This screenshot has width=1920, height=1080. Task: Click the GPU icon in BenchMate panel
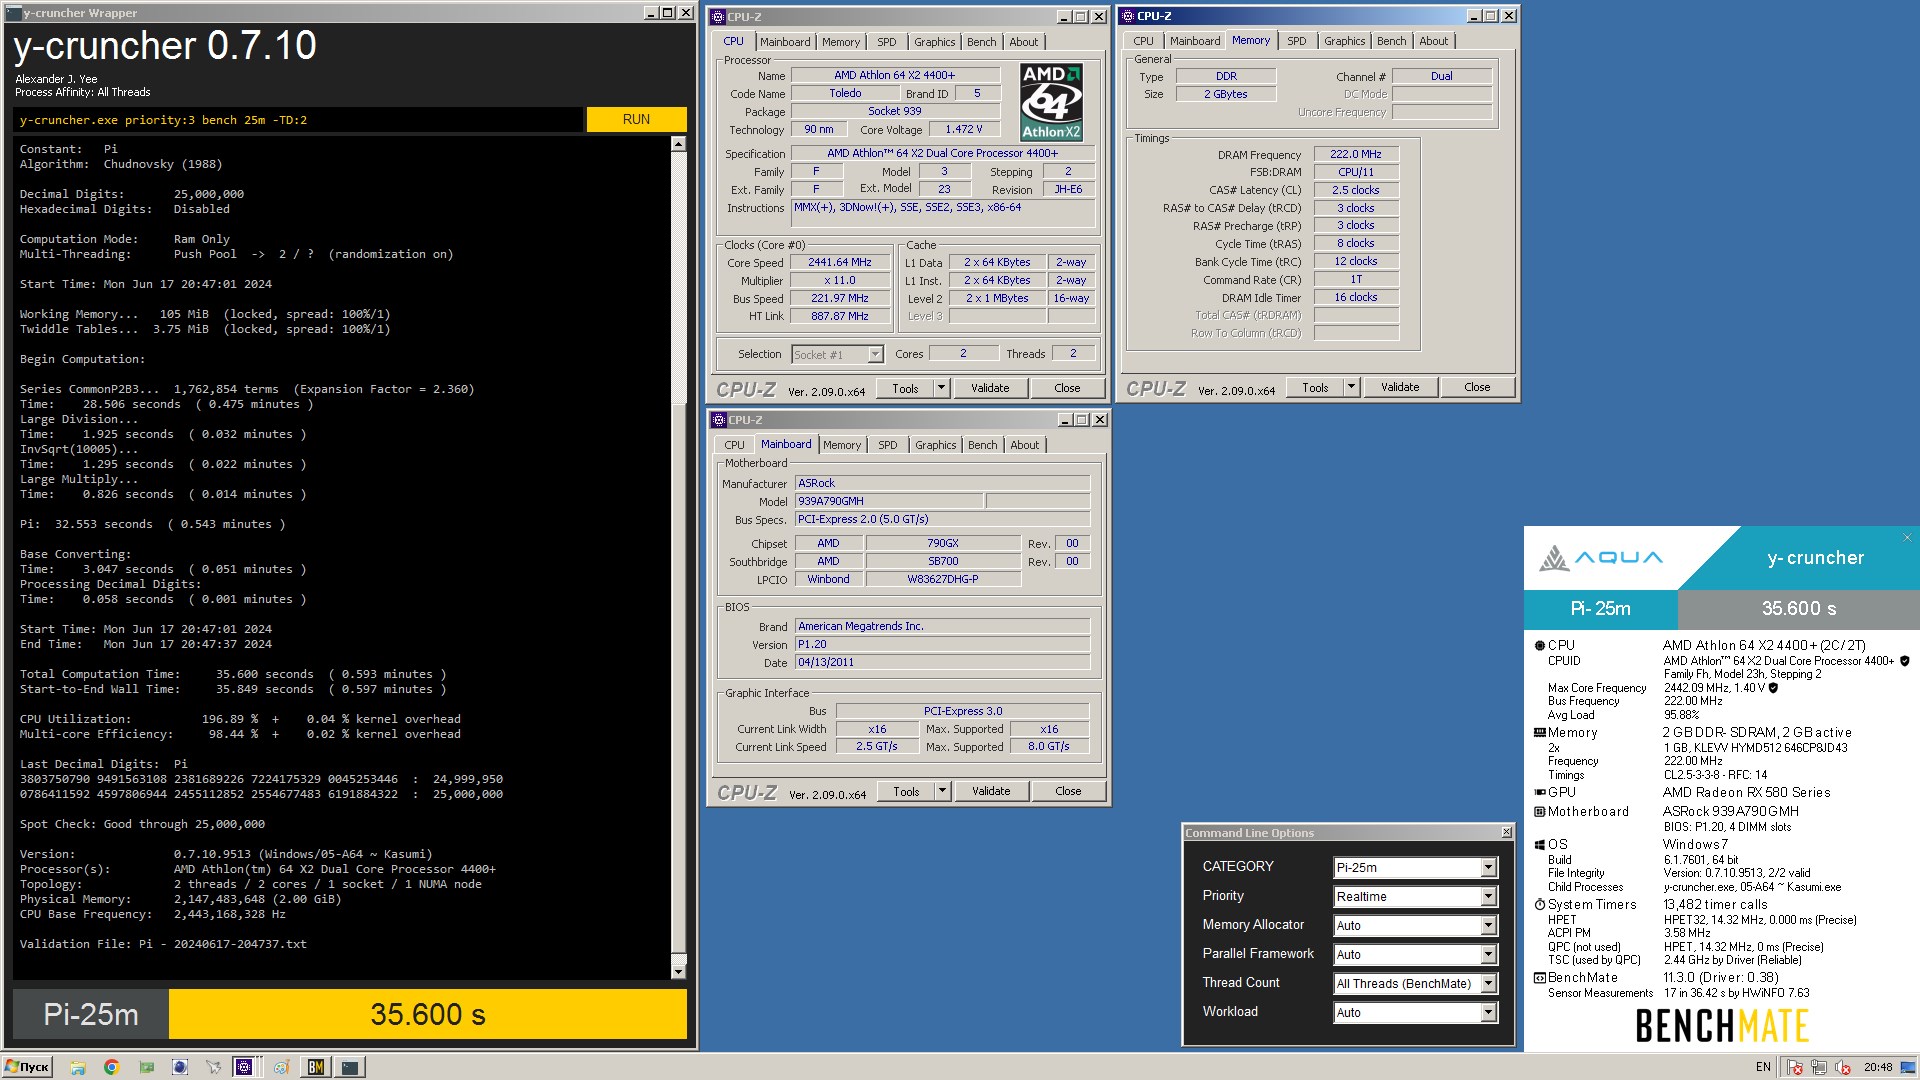[1540, 792]
